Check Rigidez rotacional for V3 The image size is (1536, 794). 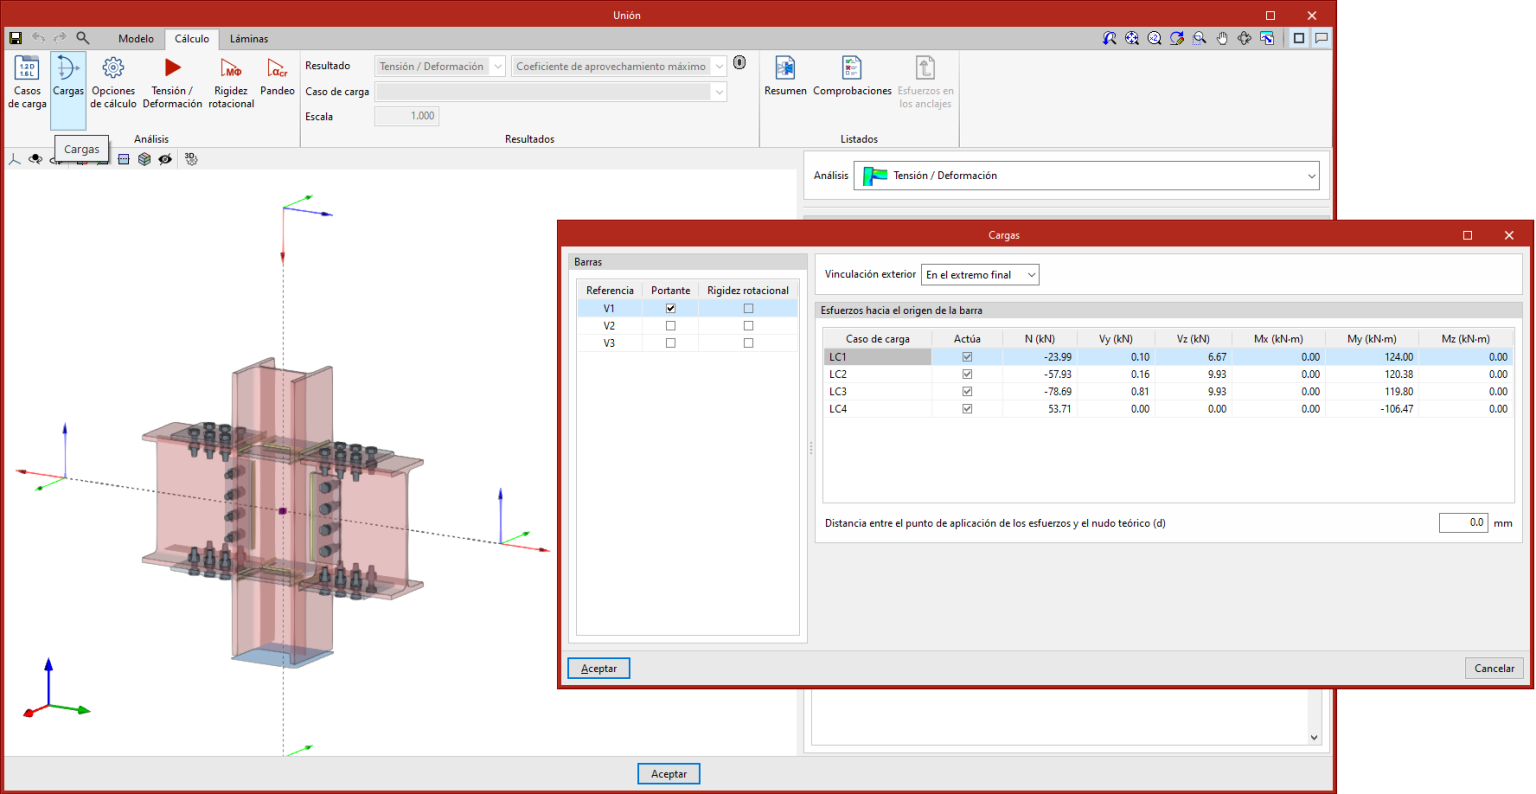tap(748, 343)
